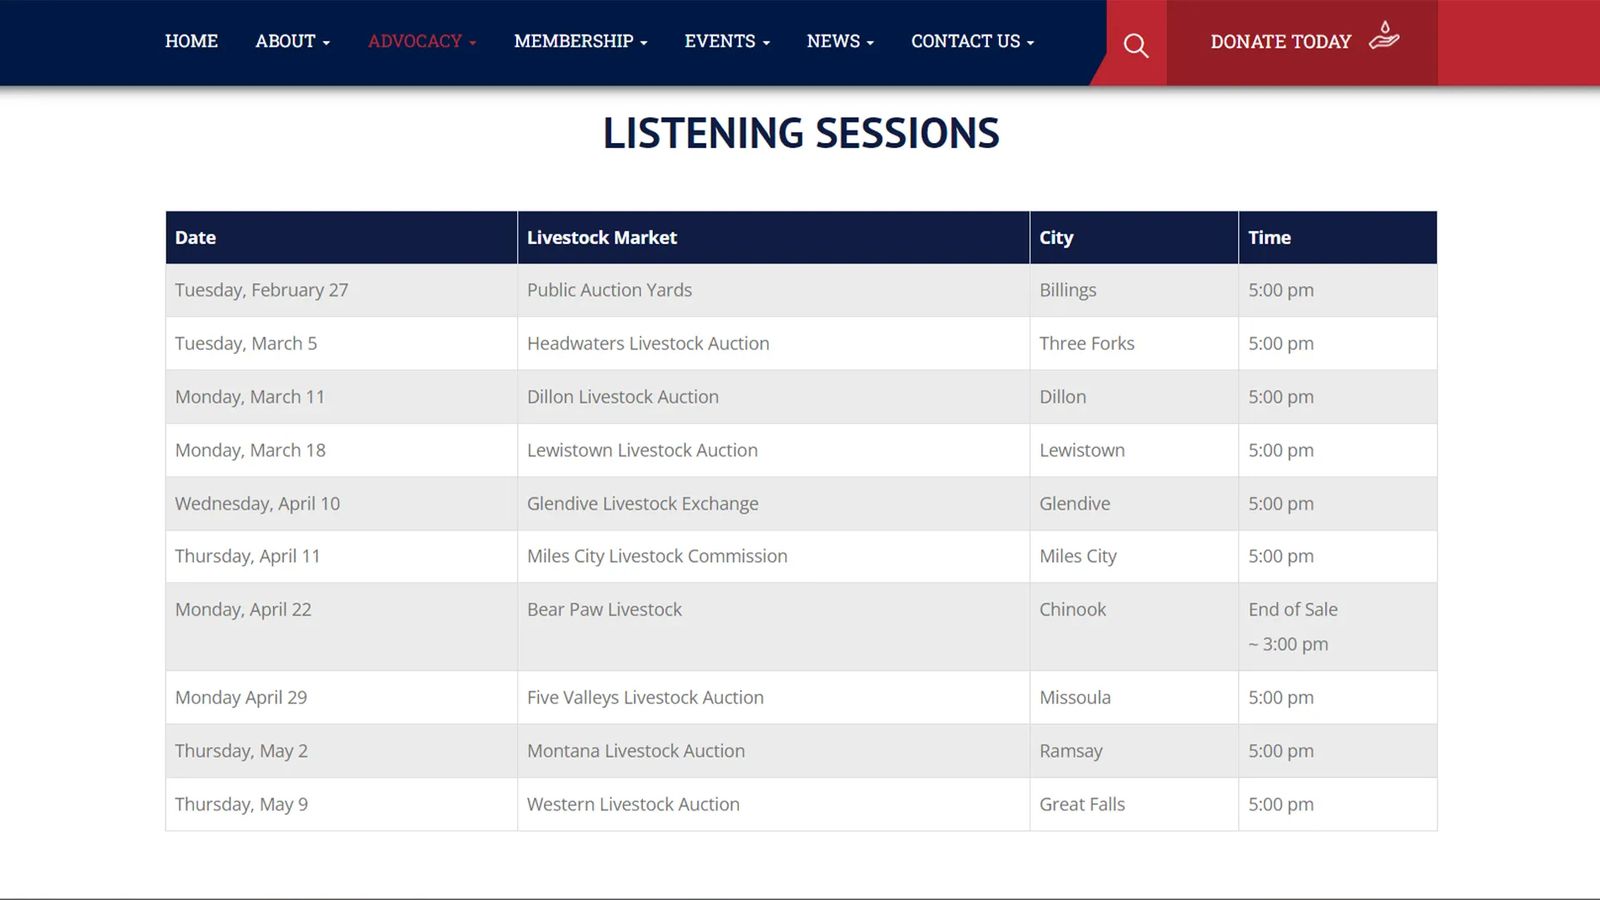Select the Monday, March 18 cell
This screenshot has height=900, width=1600.
[341, 450]
